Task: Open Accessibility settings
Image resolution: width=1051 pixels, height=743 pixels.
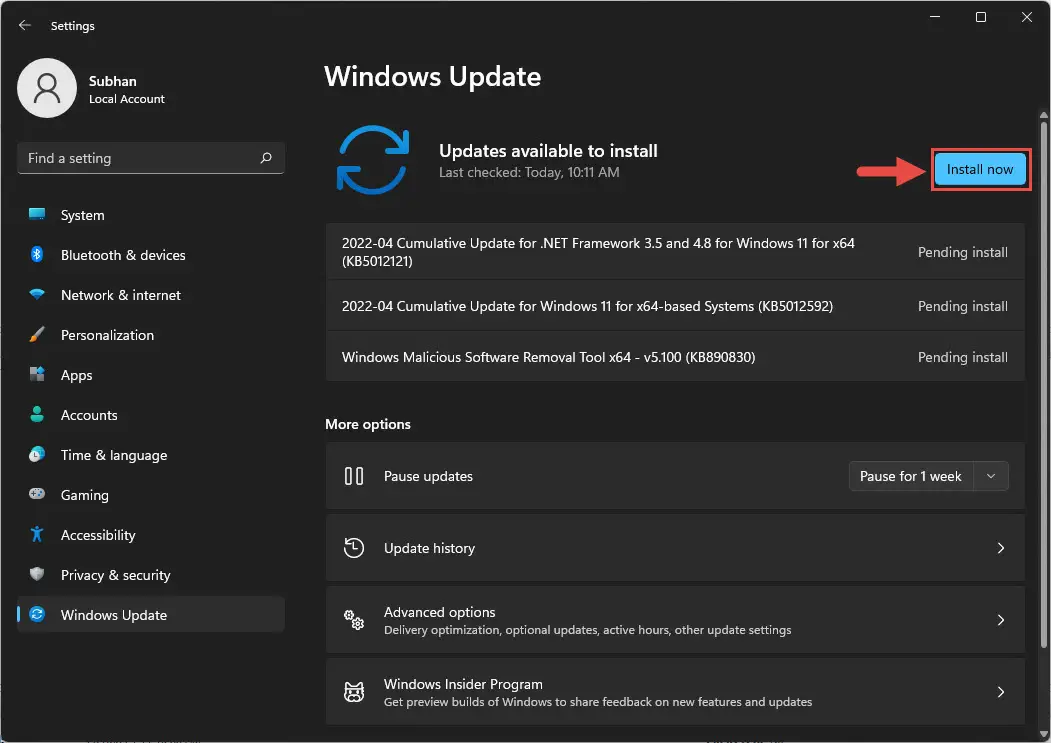Action: (151, 535)
